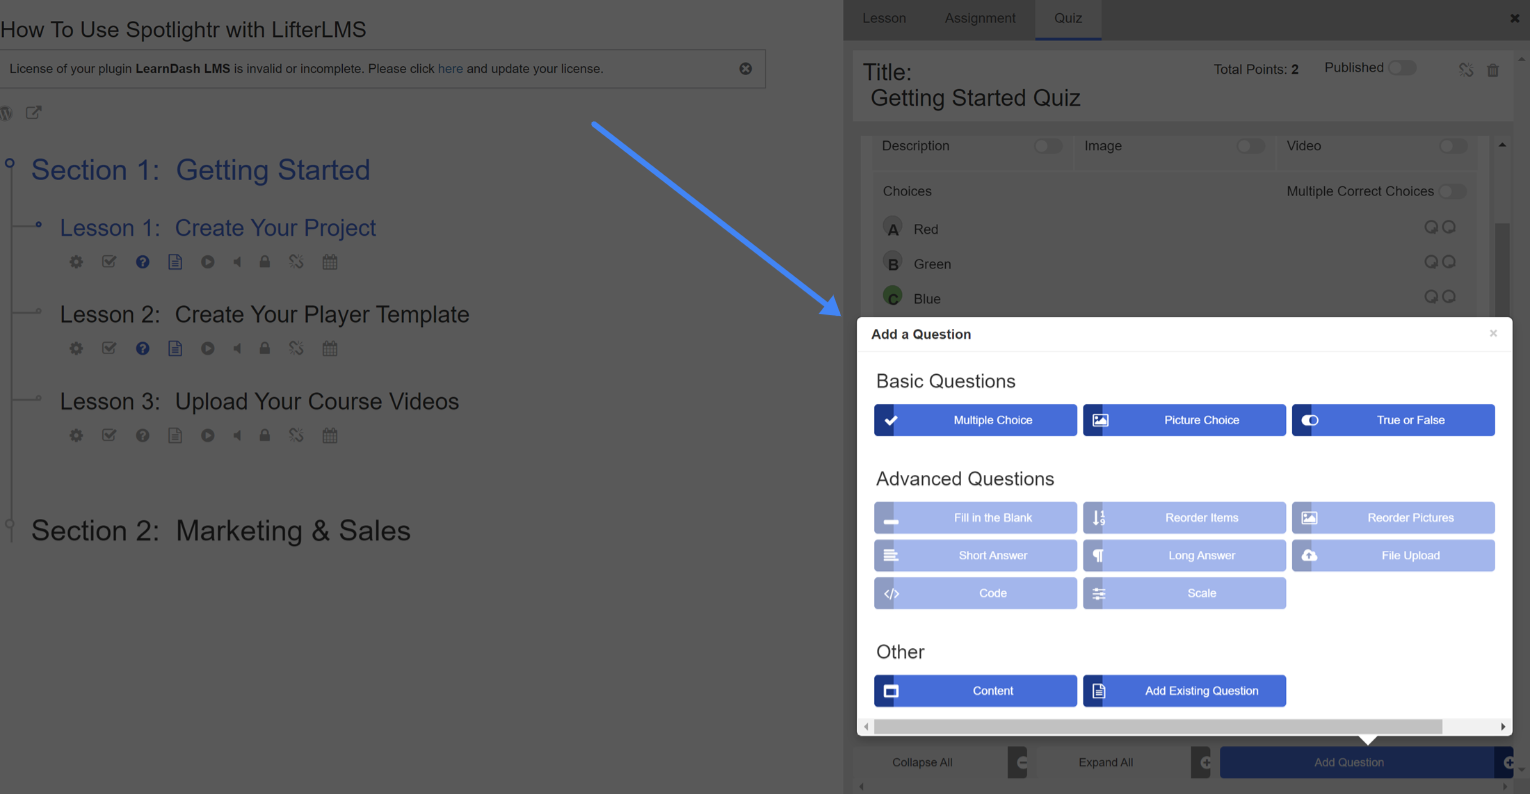
Task: Open the quiz question-mark icon for Lesson 1
Action: click(x=143, y=262)
